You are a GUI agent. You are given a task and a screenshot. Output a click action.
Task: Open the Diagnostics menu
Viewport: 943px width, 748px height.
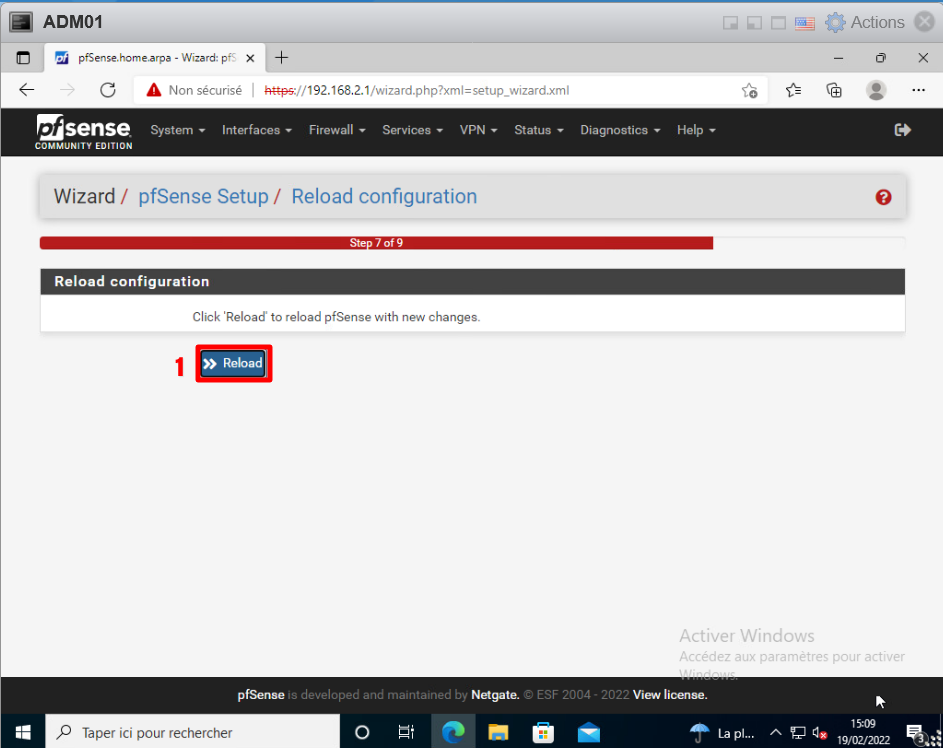tap(620, 130)
